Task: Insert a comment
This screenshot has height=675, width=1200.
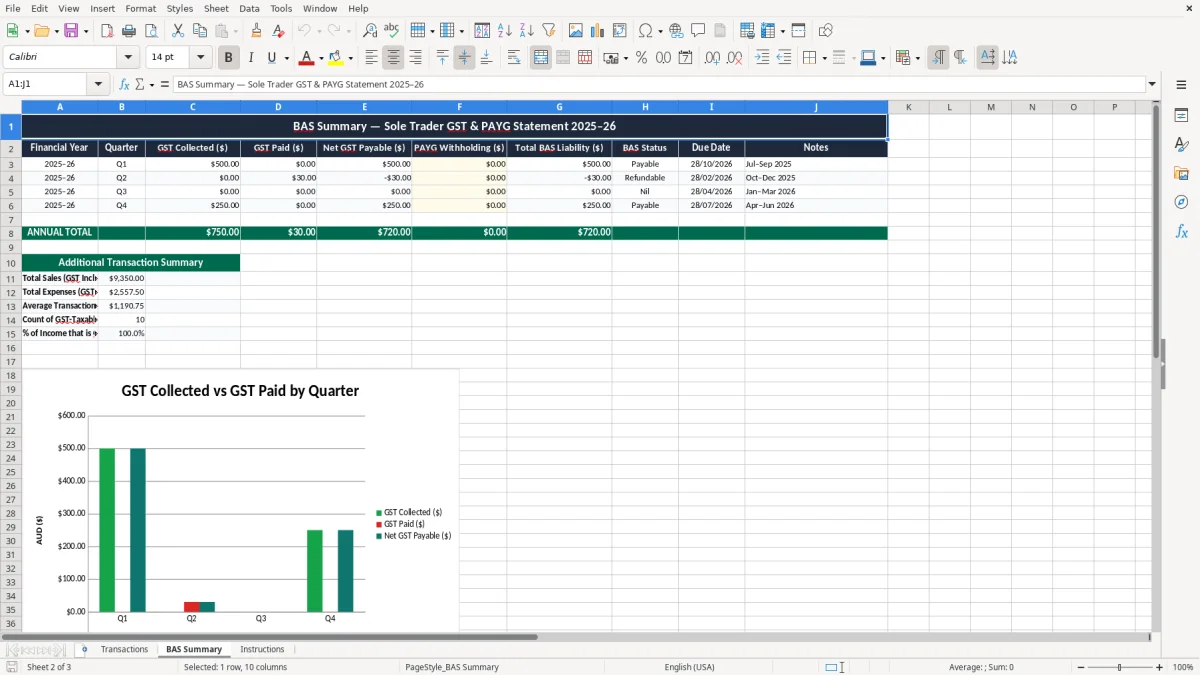Action: tap(698, 30)
